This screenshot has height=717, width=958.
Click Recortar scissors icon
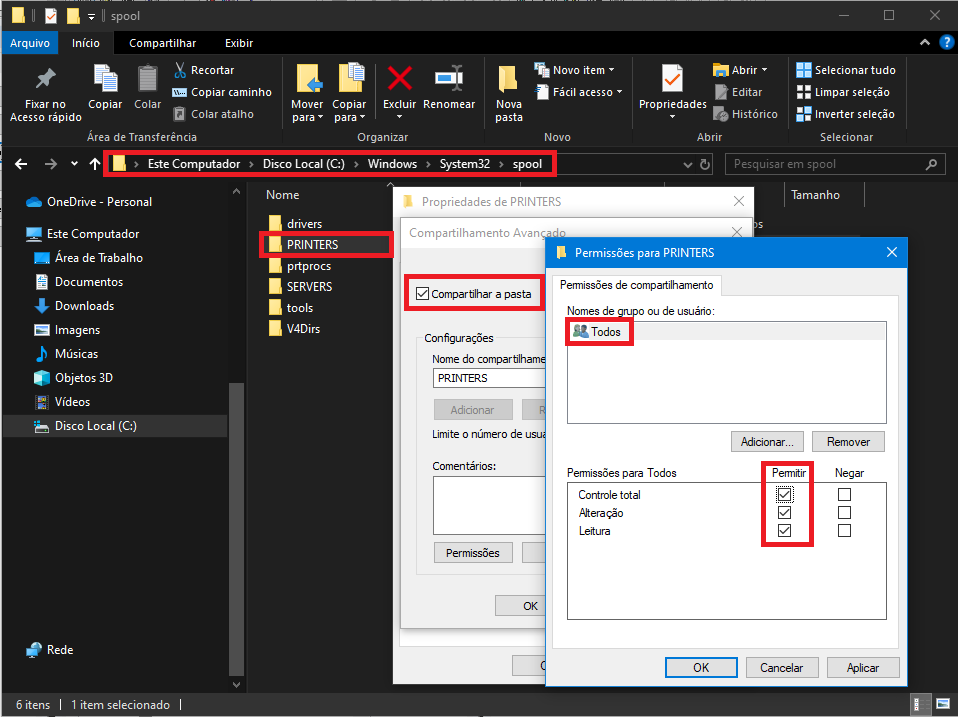click(180, 70)
